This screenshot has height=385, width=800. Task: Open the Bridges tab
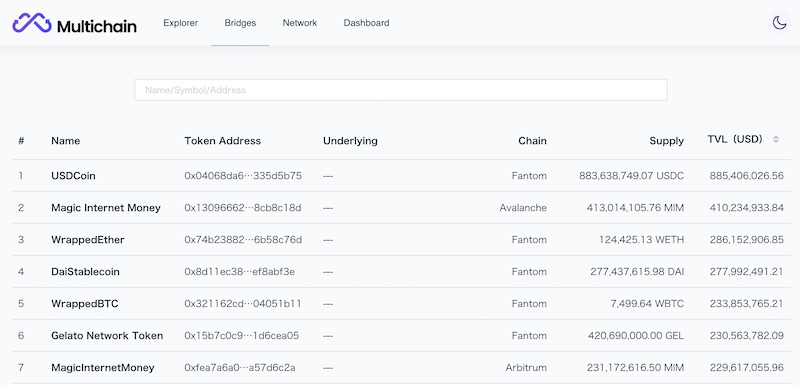click(240, 23)
